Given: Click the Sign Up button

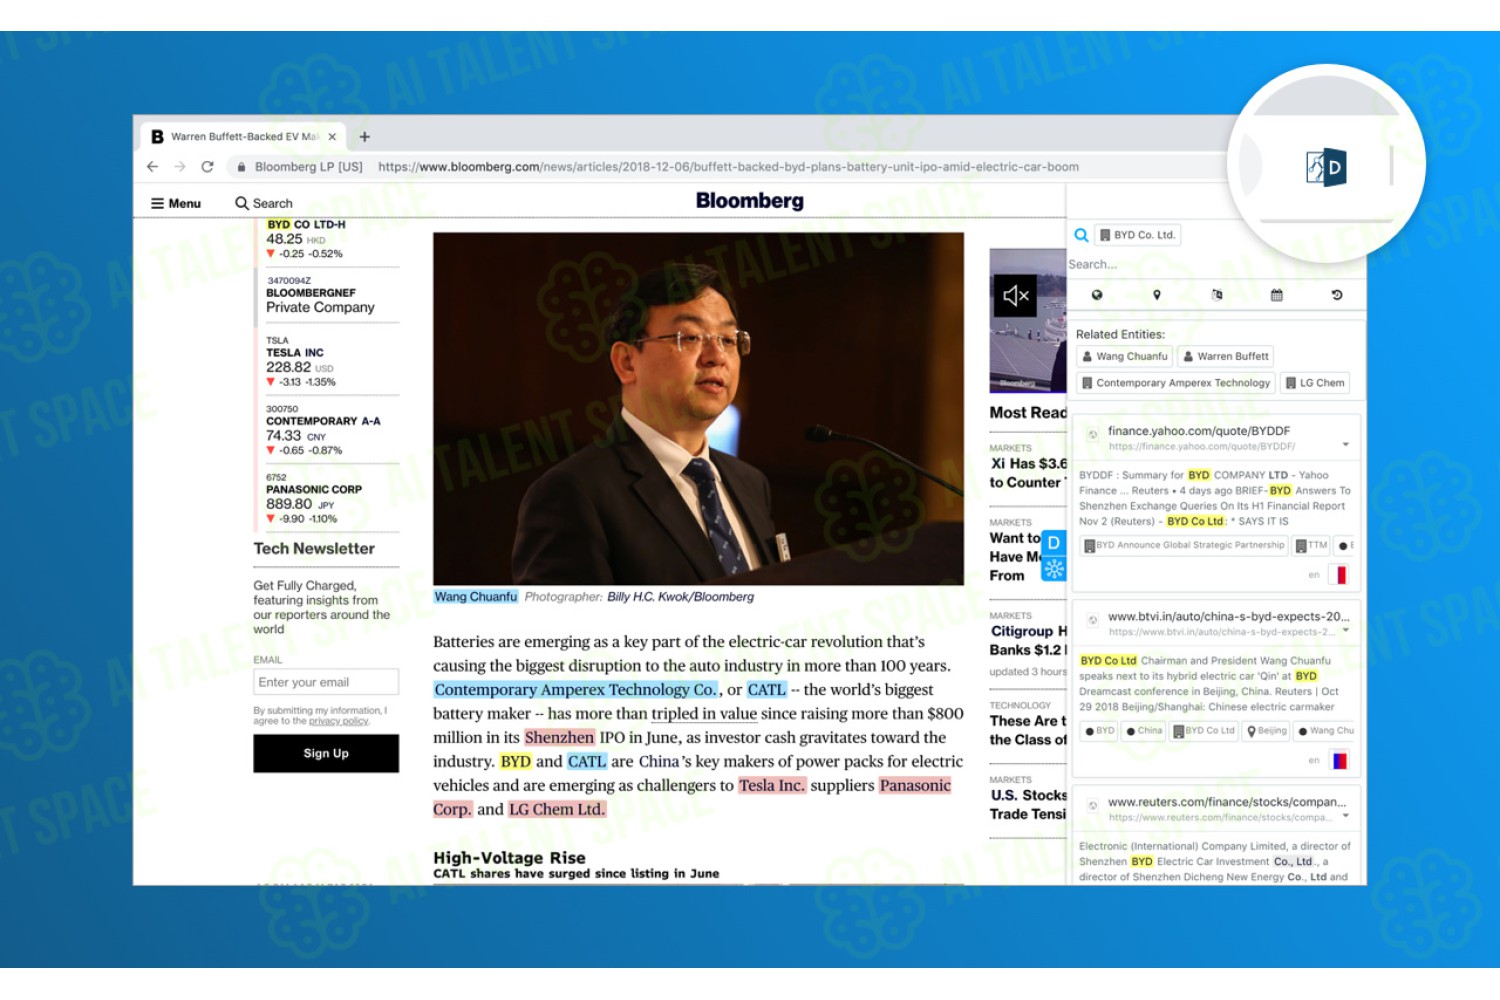Looking at the screenshot, I should [326, 754].
